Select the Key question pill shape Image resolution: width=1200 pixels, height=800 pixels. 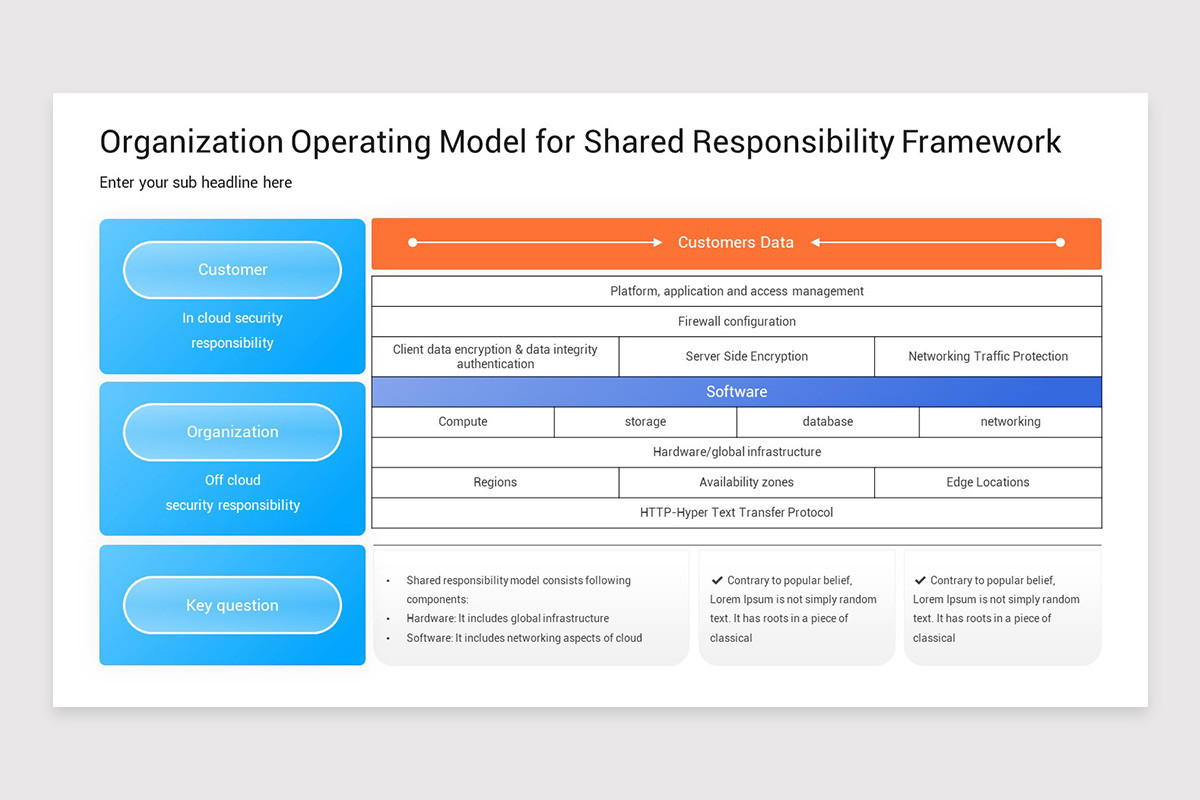tap(232, 604)
